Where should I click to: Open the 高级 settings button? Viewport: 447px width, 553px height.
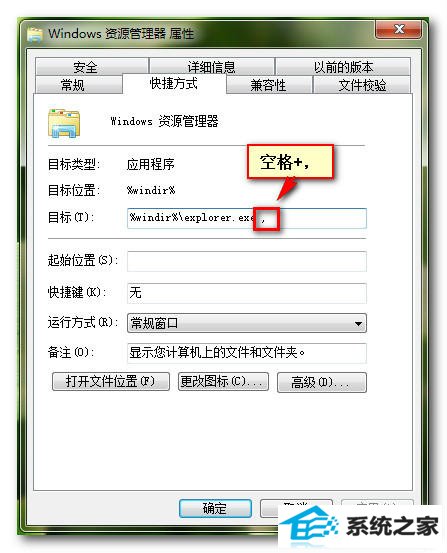point(322,382)
